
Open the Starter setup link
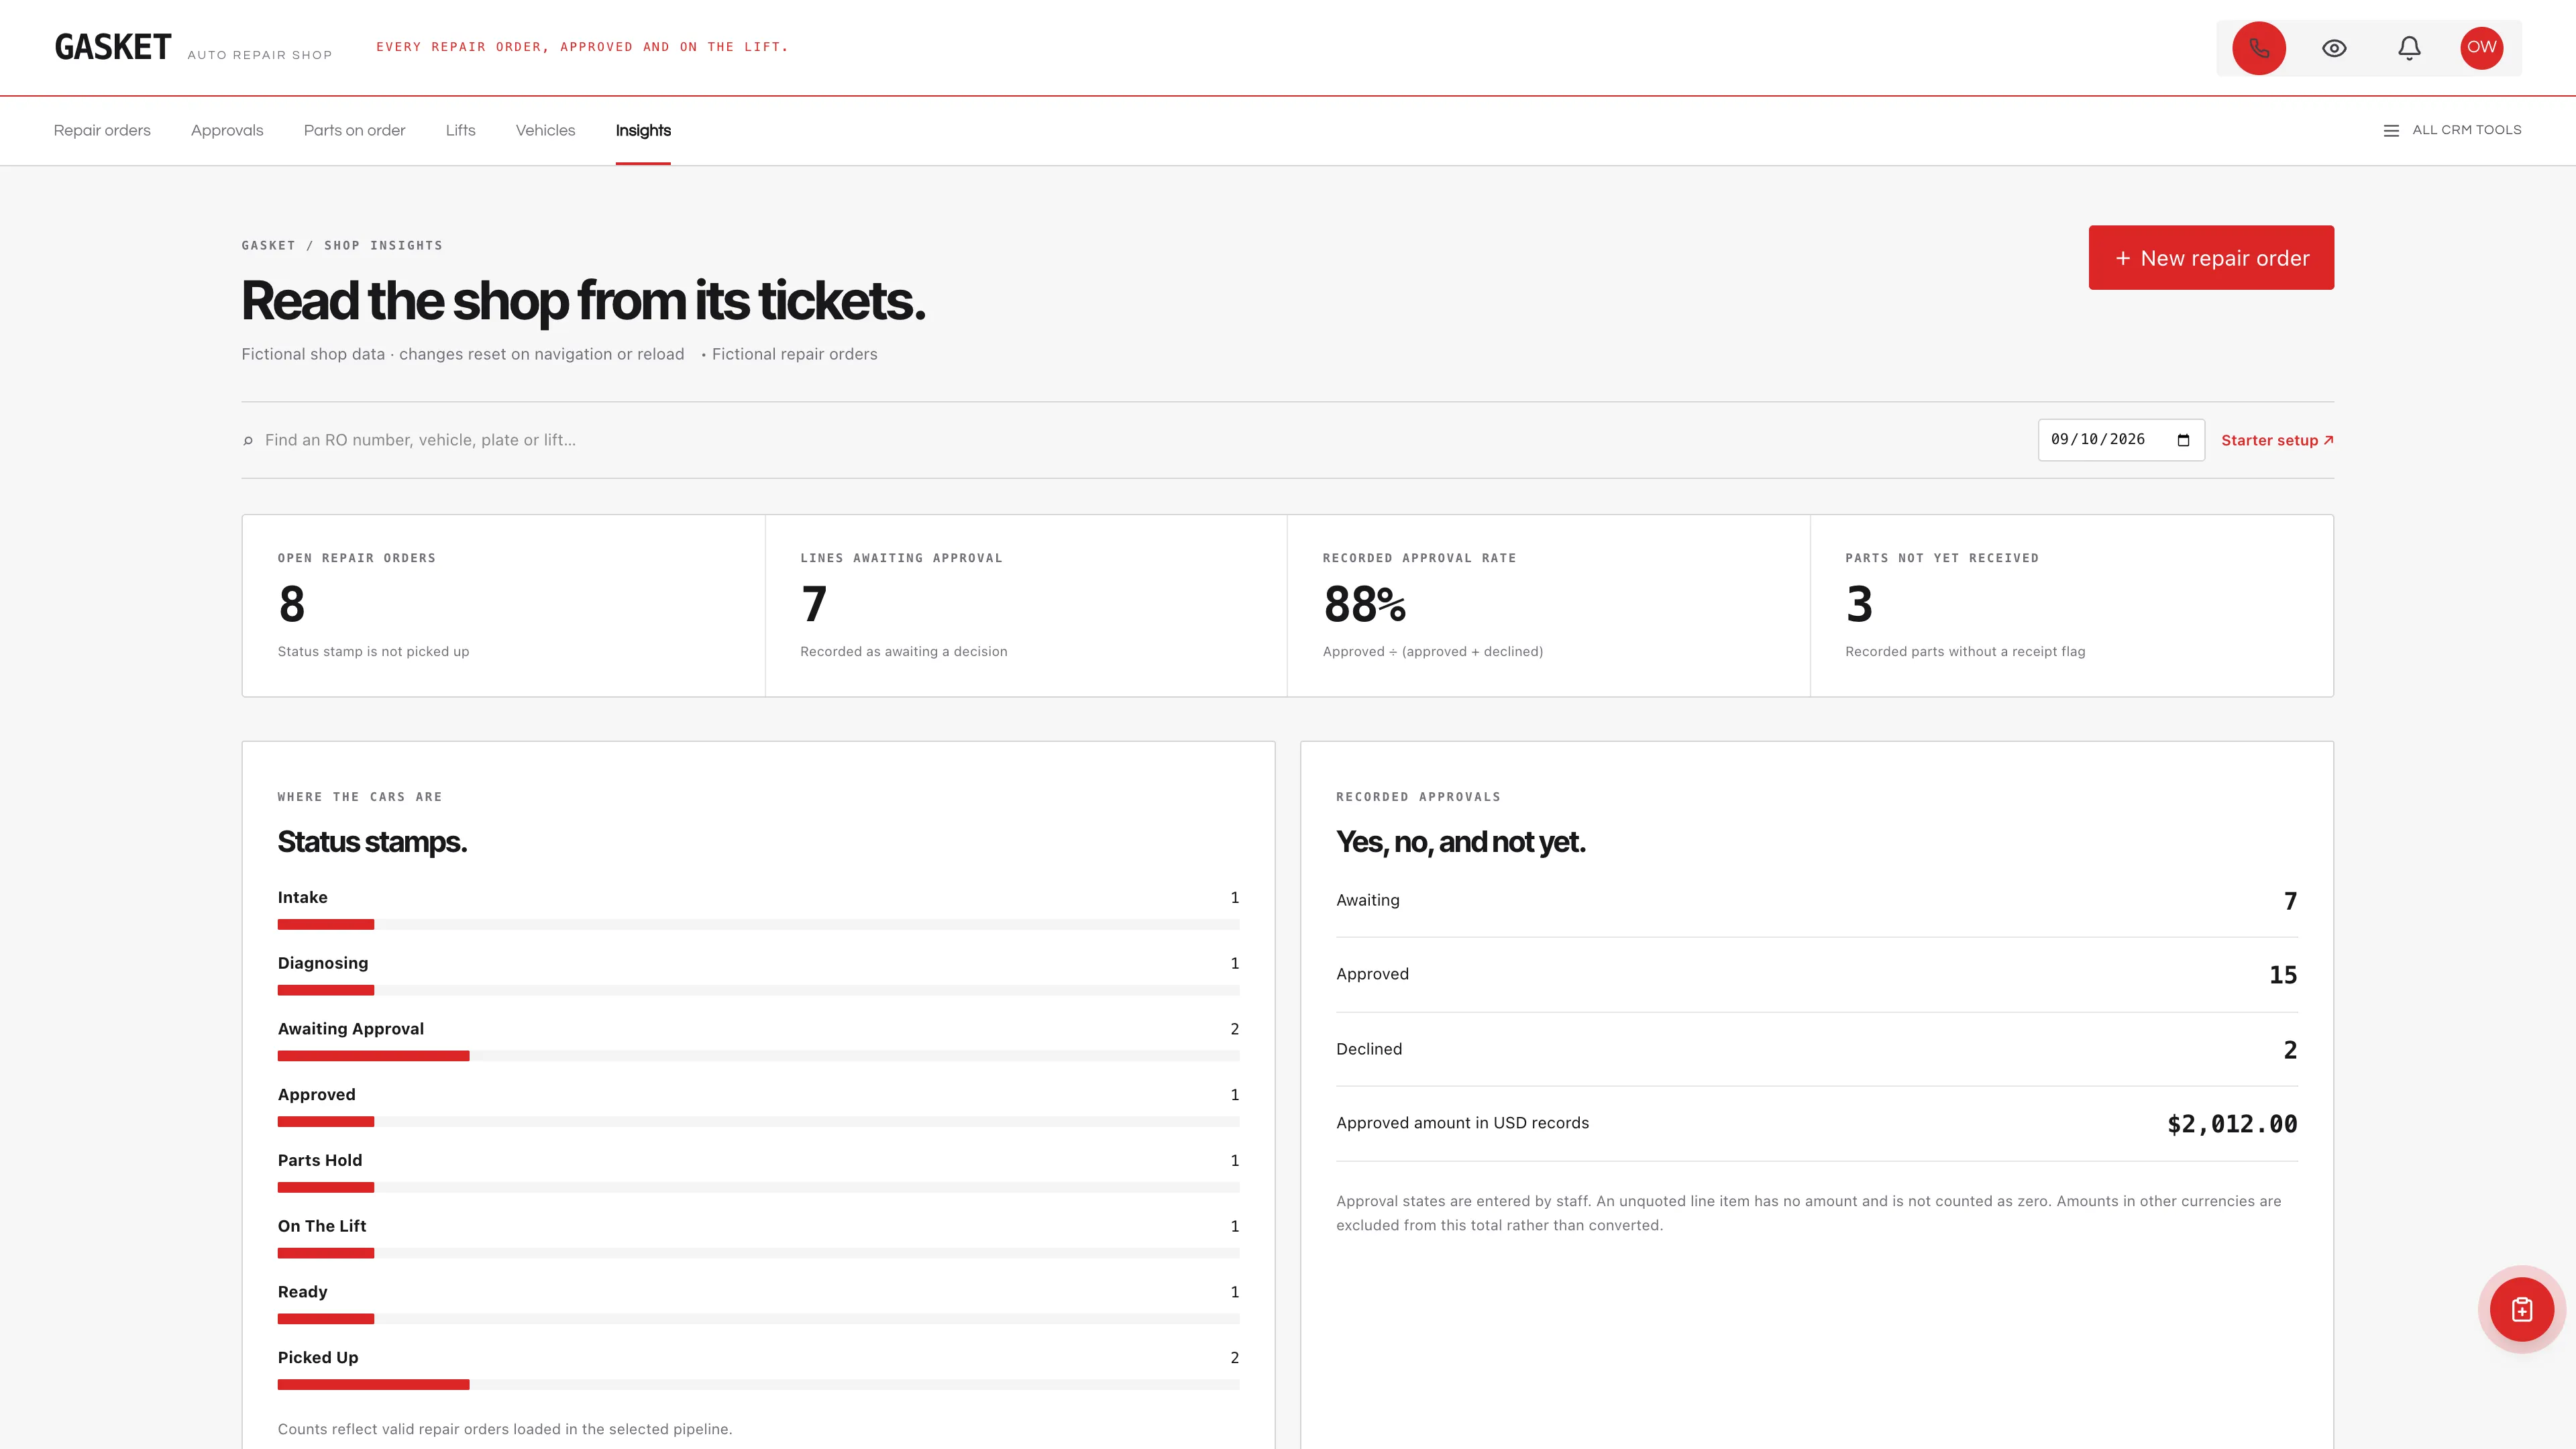point(2277,440)
